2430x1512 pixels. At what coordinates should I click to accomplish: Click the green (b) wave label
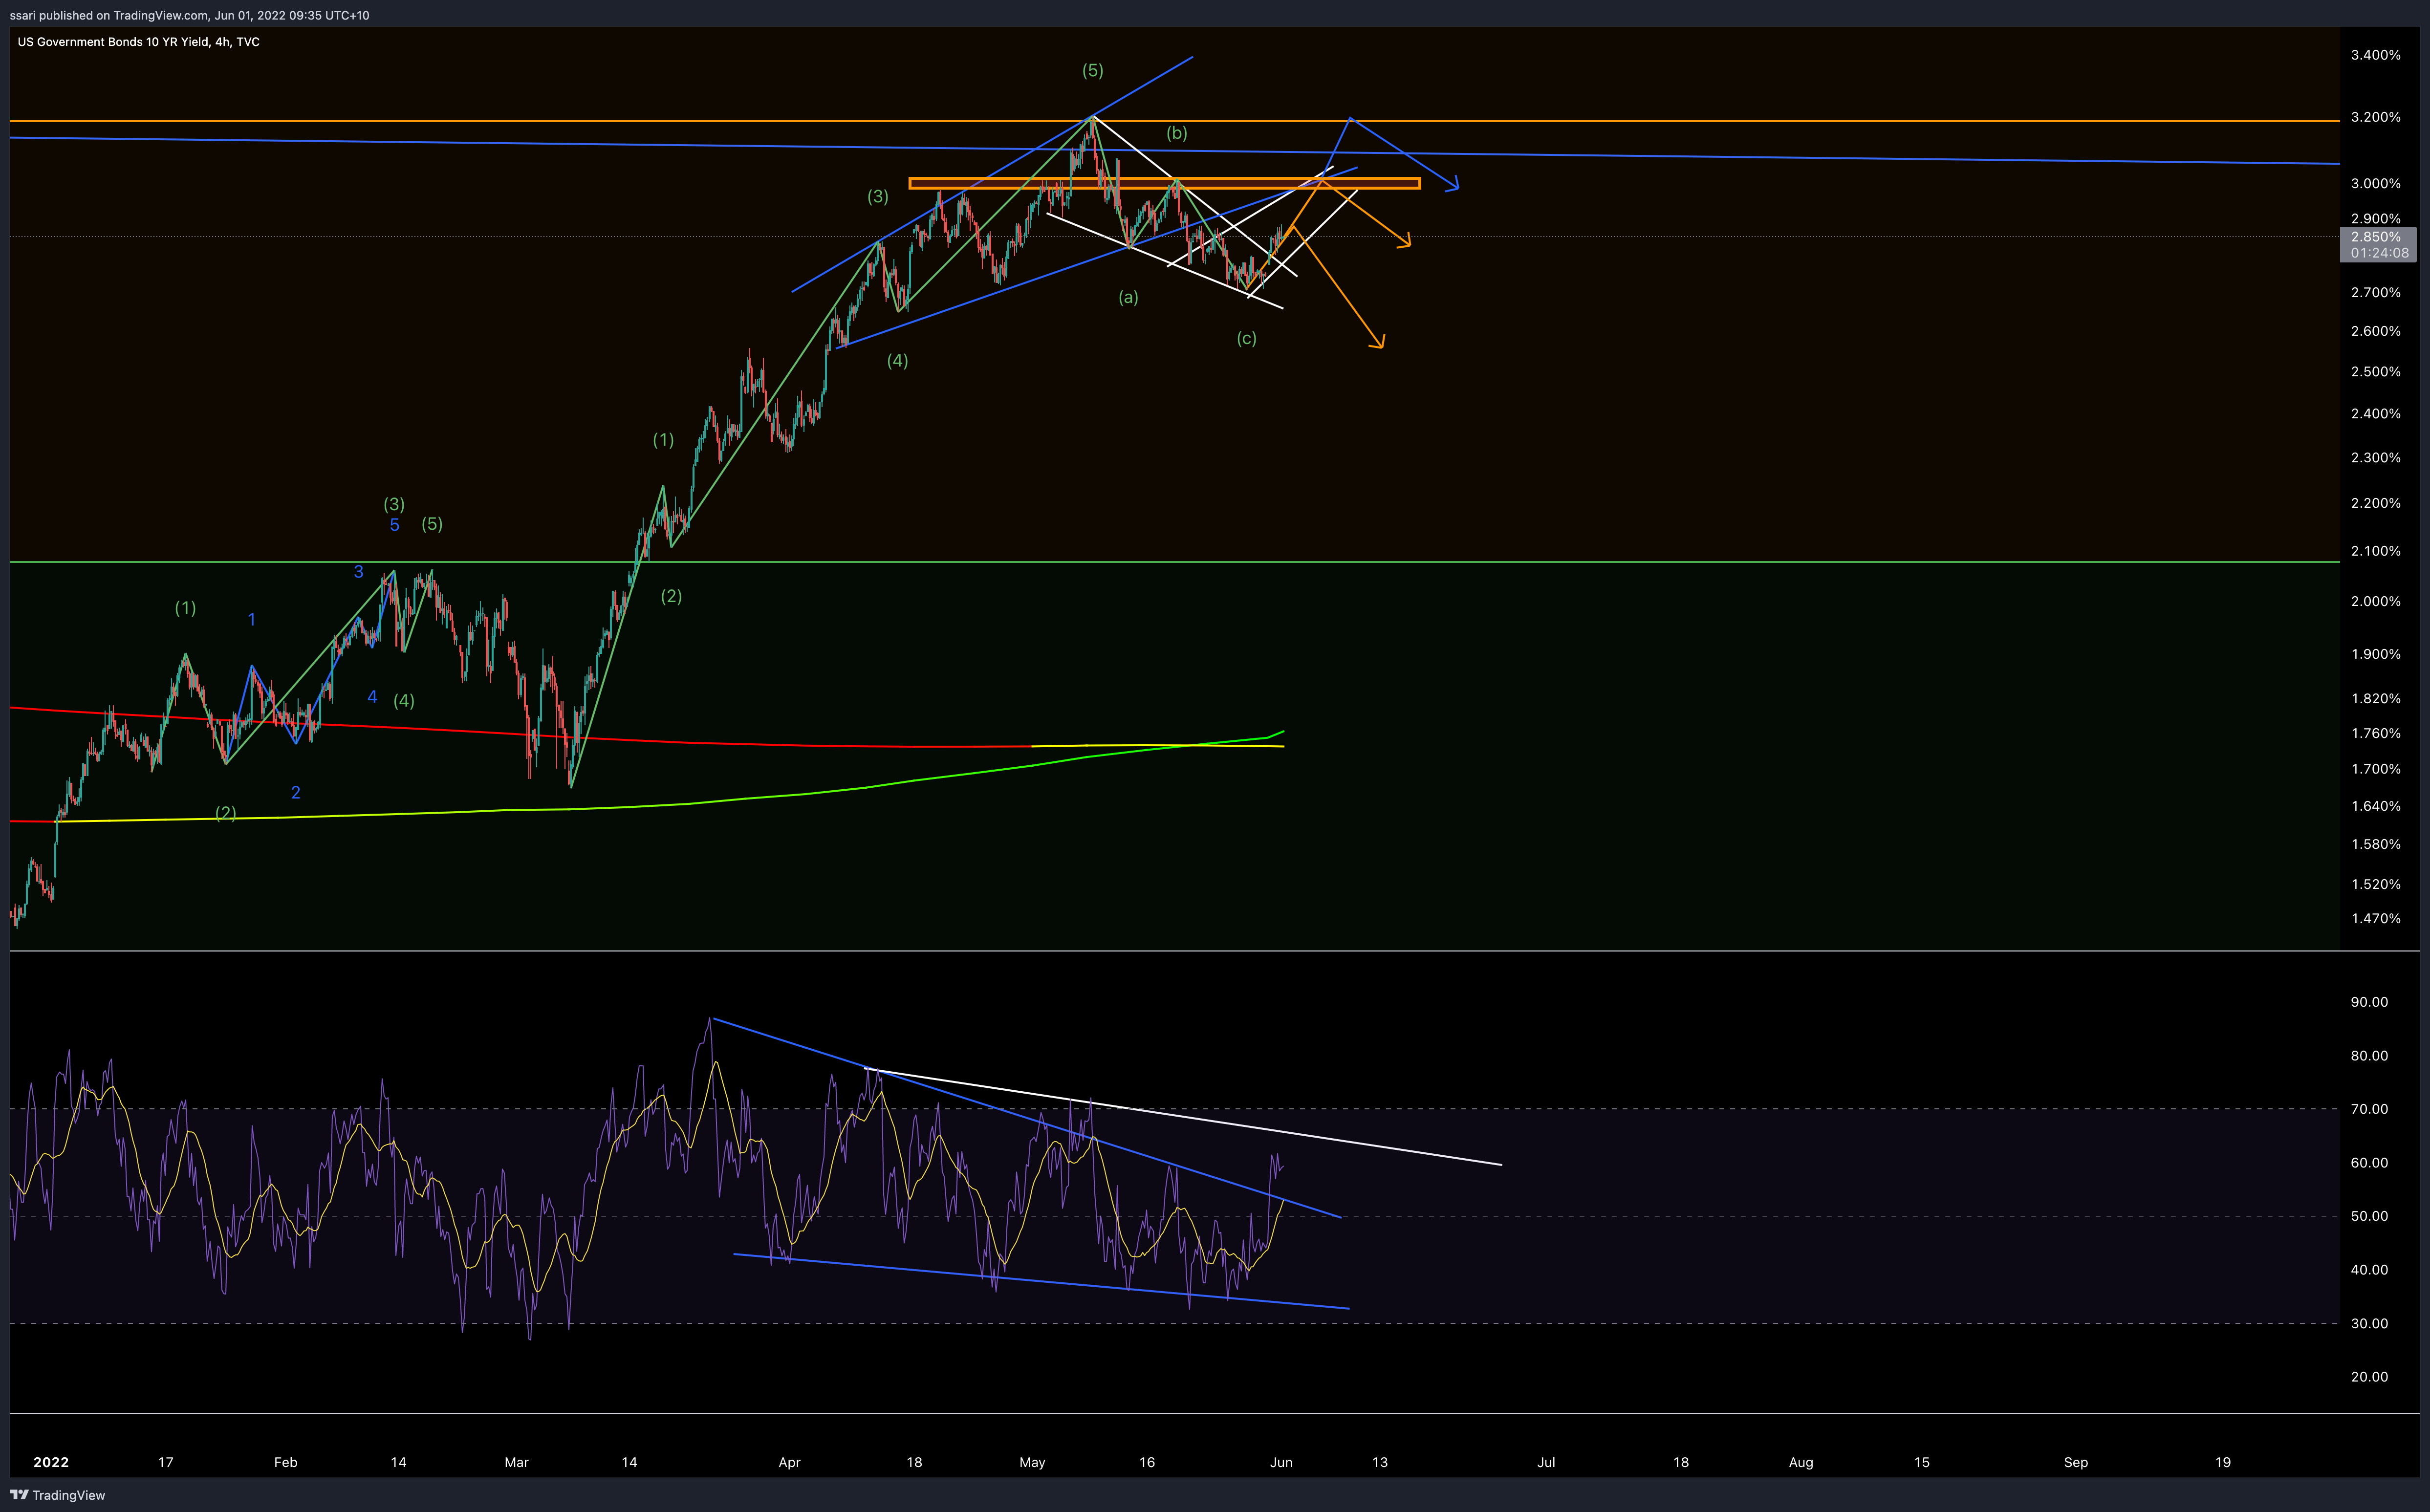1177,133
